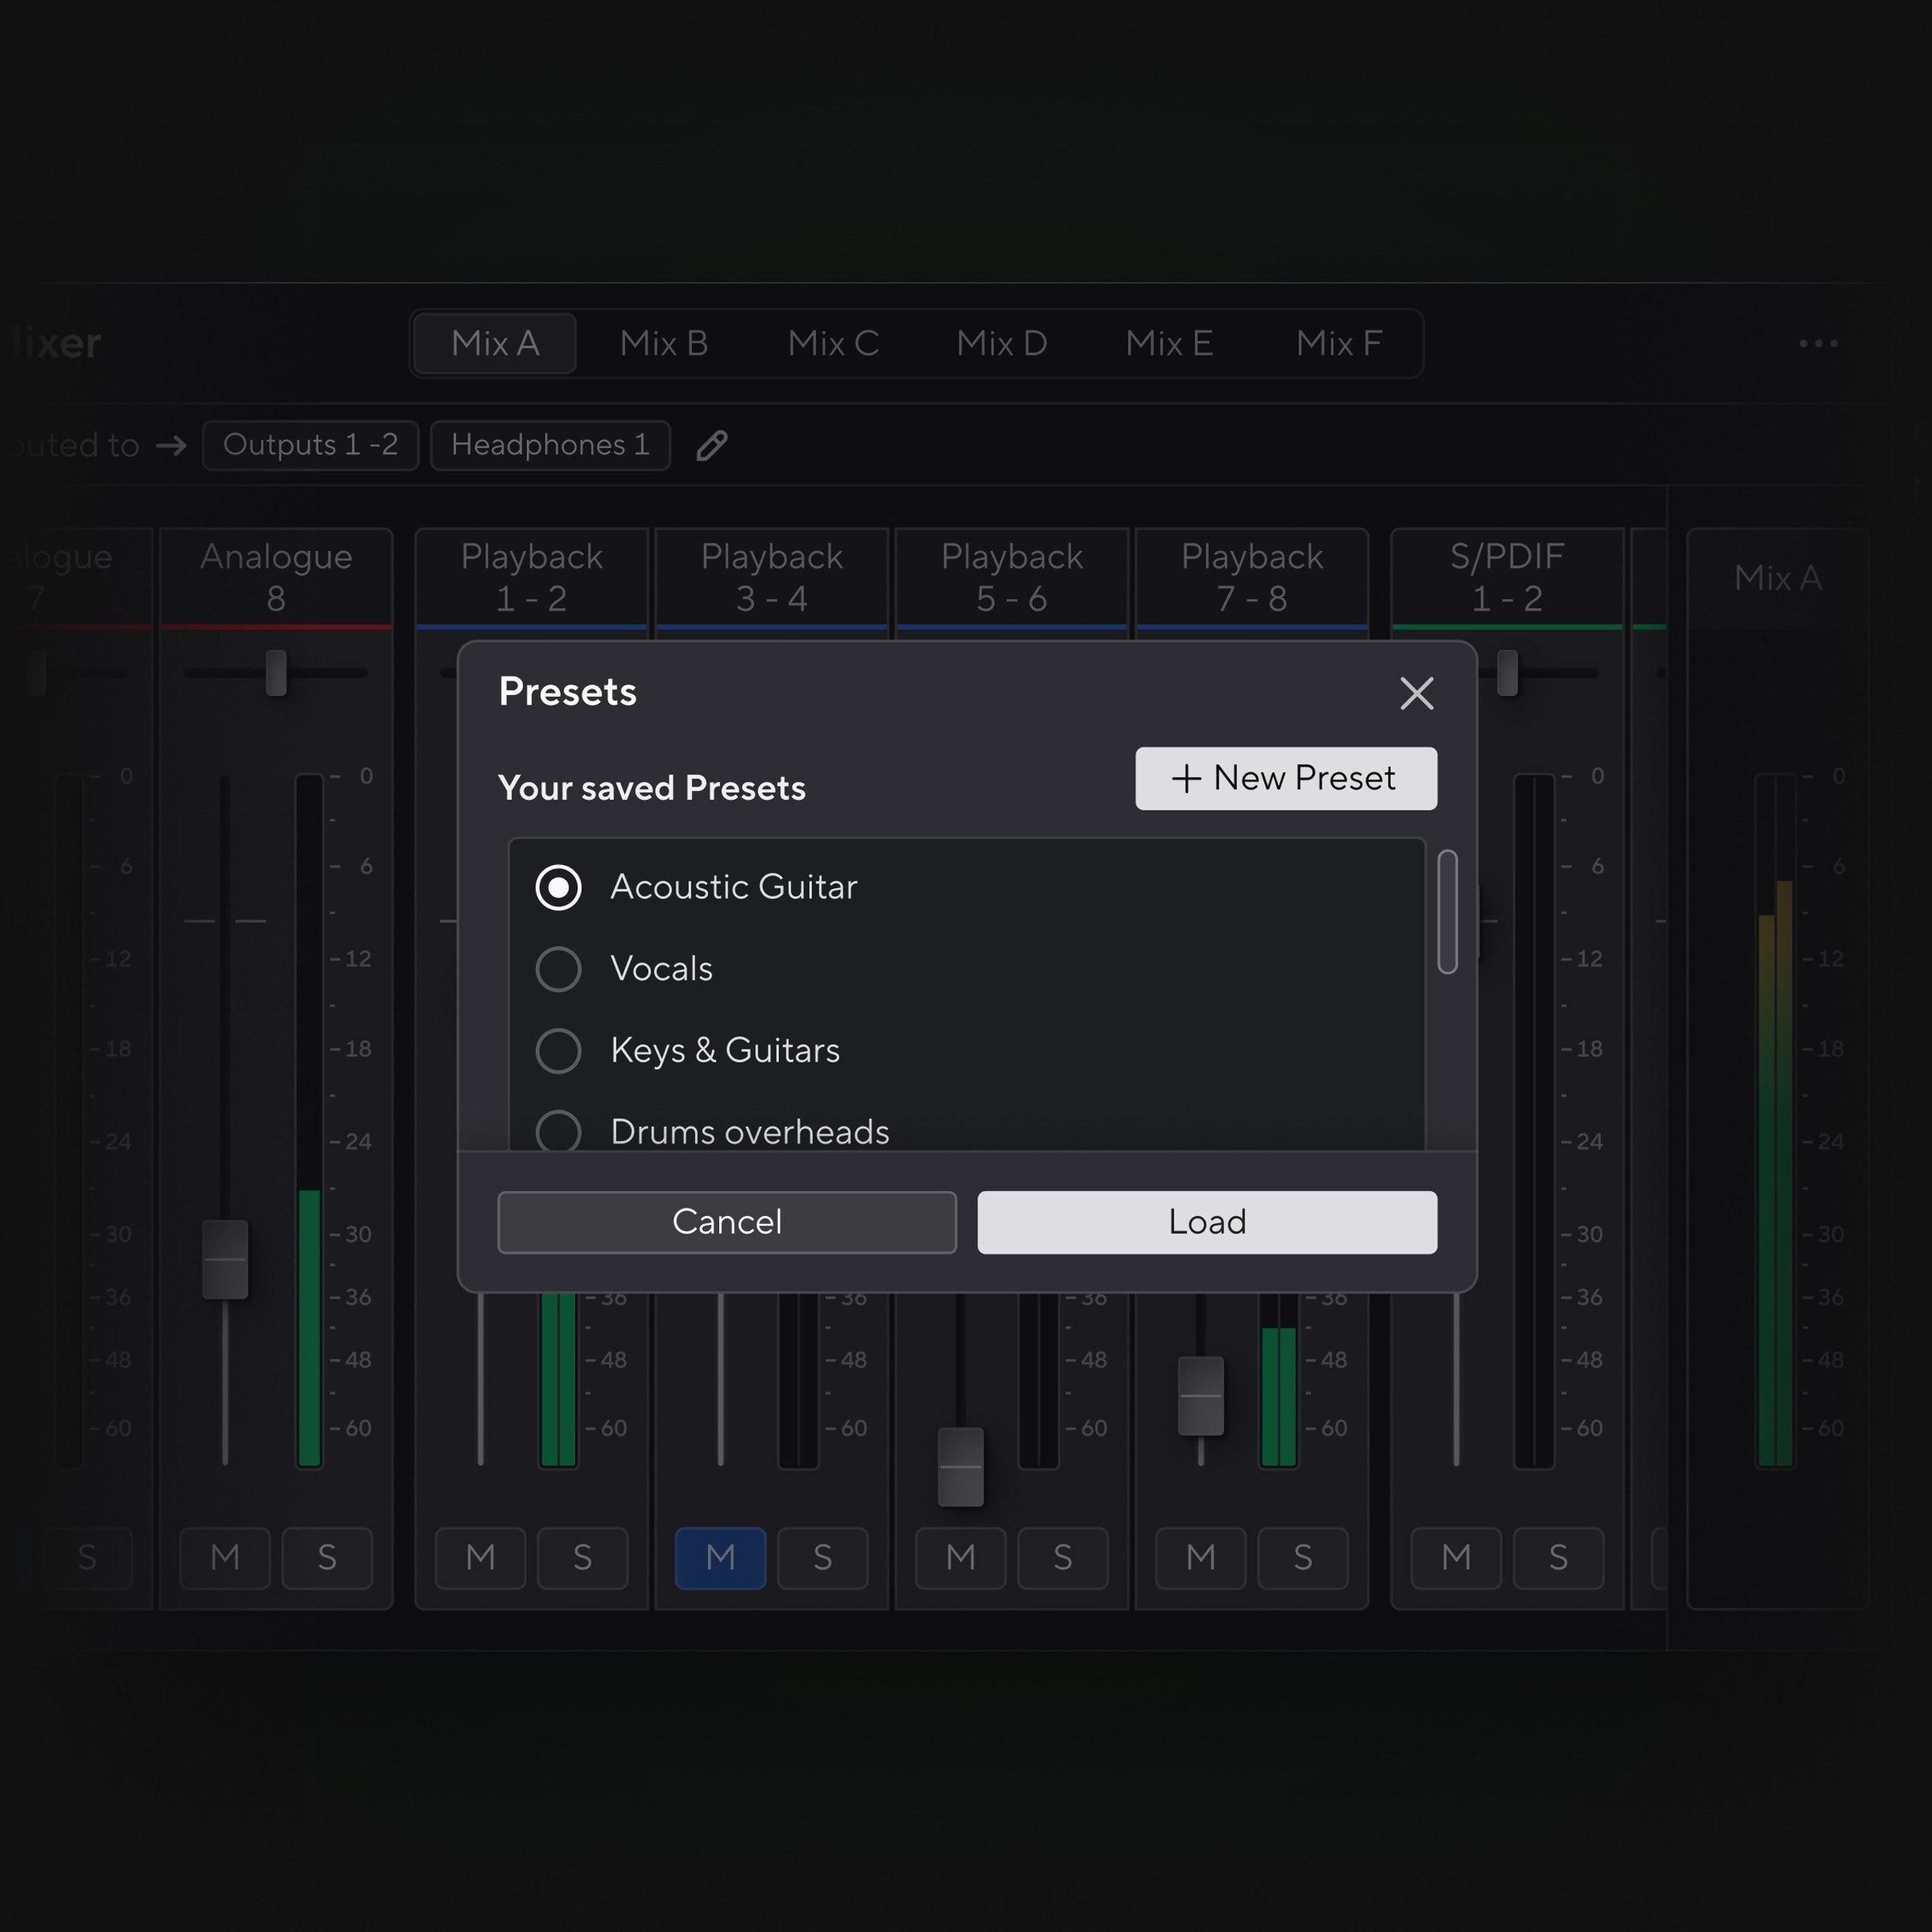The image size is (1932, 1932).
Task: Load the selected preset
Action: 1206,1222
